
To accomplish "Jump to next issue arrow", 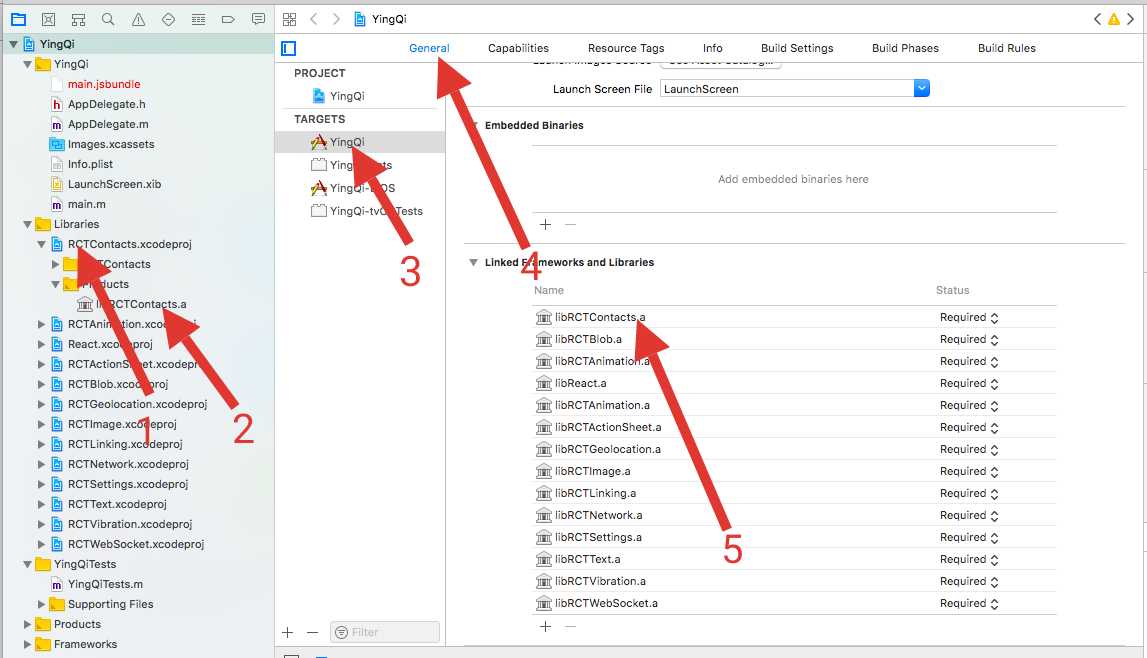I will [x=1131, y=19].
